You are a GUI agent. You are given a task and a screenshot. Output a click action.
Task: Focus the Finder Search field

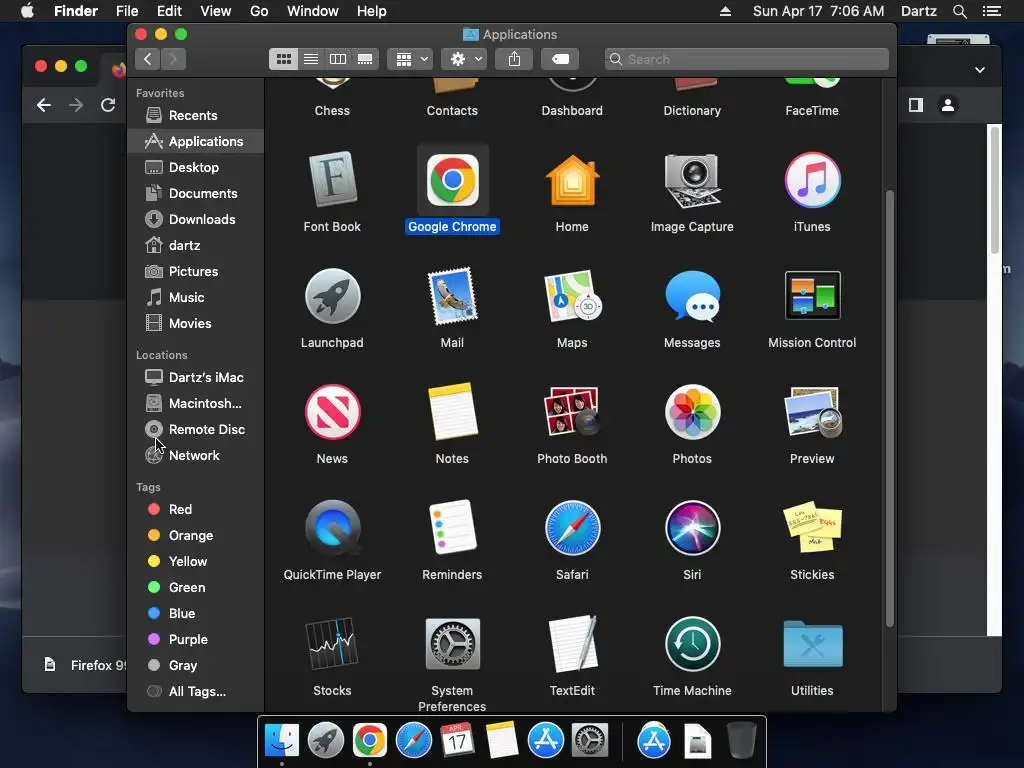pyautogui.click(x=746, y=59)
